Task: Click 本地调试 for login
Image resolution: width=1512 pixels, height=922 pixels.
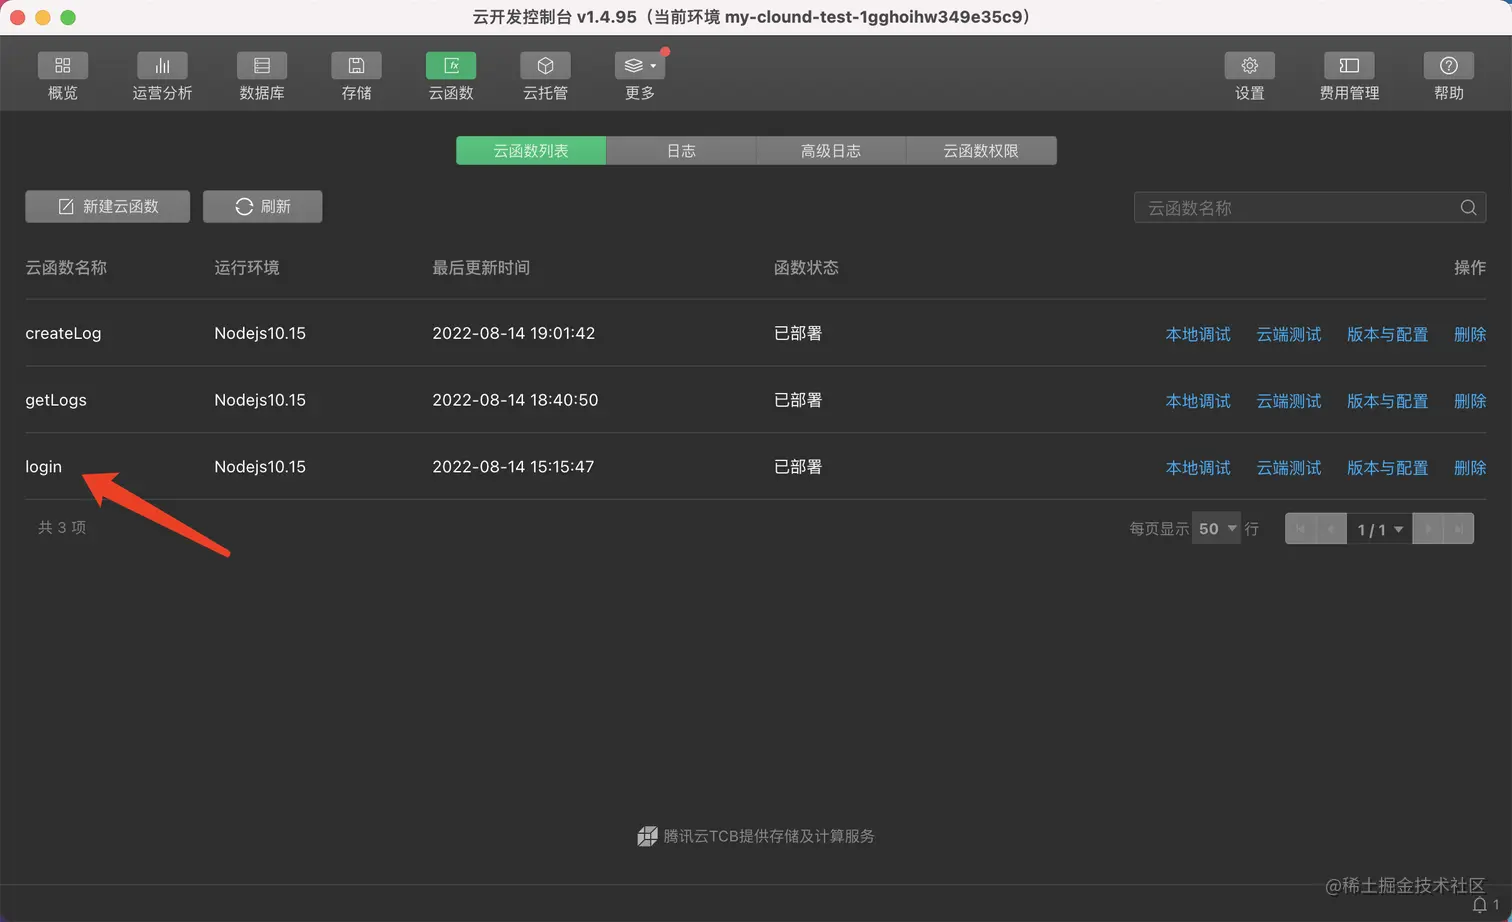Action: tap(1198, 468)
